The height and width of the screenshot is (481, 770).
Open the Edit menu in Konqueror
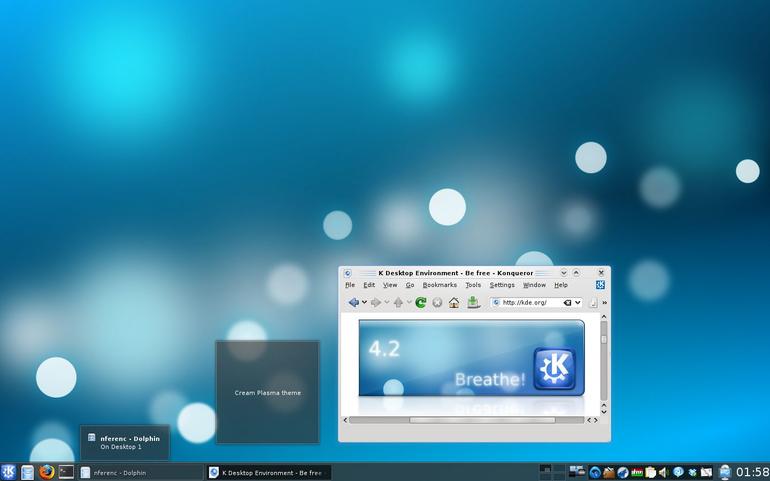[369, 285]
